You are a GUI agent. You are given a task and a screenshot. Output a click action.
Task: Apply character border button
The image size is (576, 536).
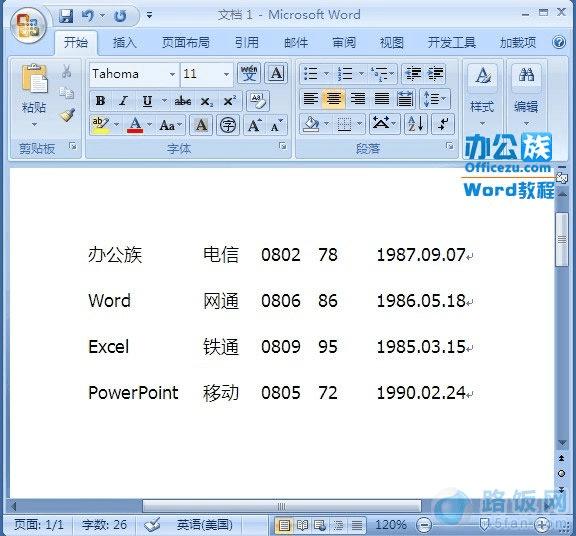(x=276, y=73)
